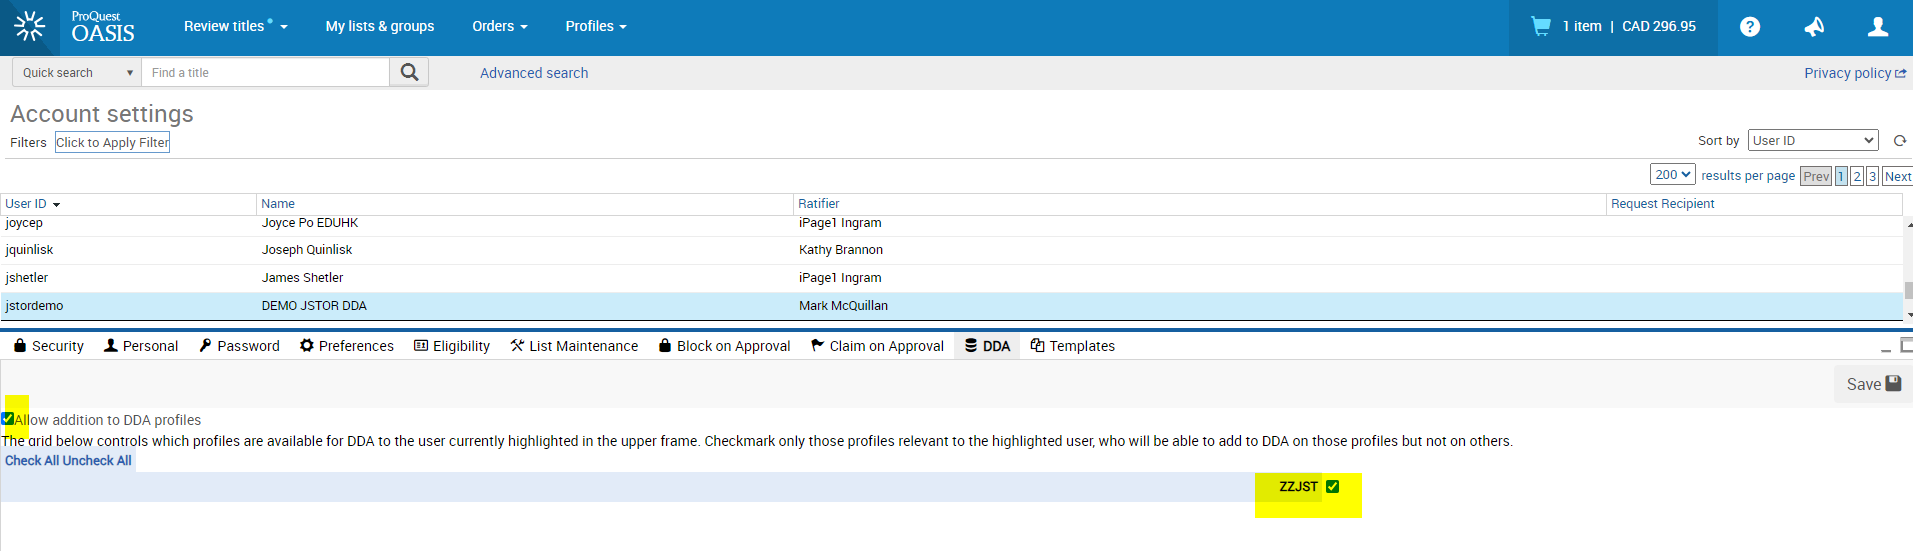The width and height of the screenshot is (1913, 551).
Task: Go to the Next results page
Action: (1897, 176)
